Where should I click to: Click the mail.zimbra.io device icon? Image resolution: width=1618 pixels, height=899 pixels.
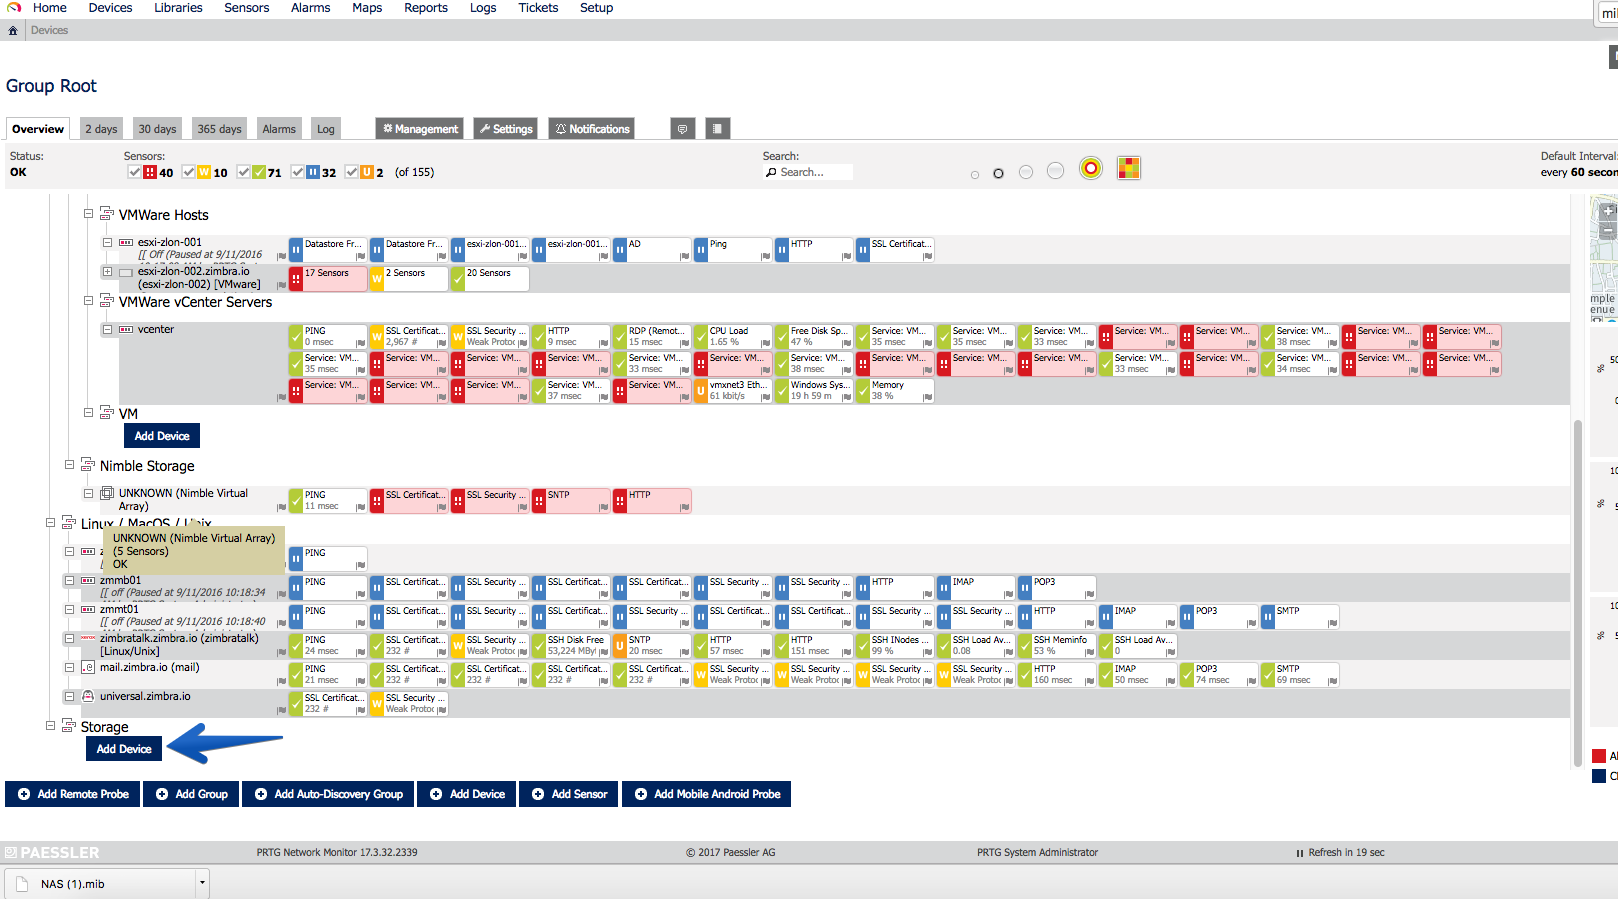pos(88,667)
